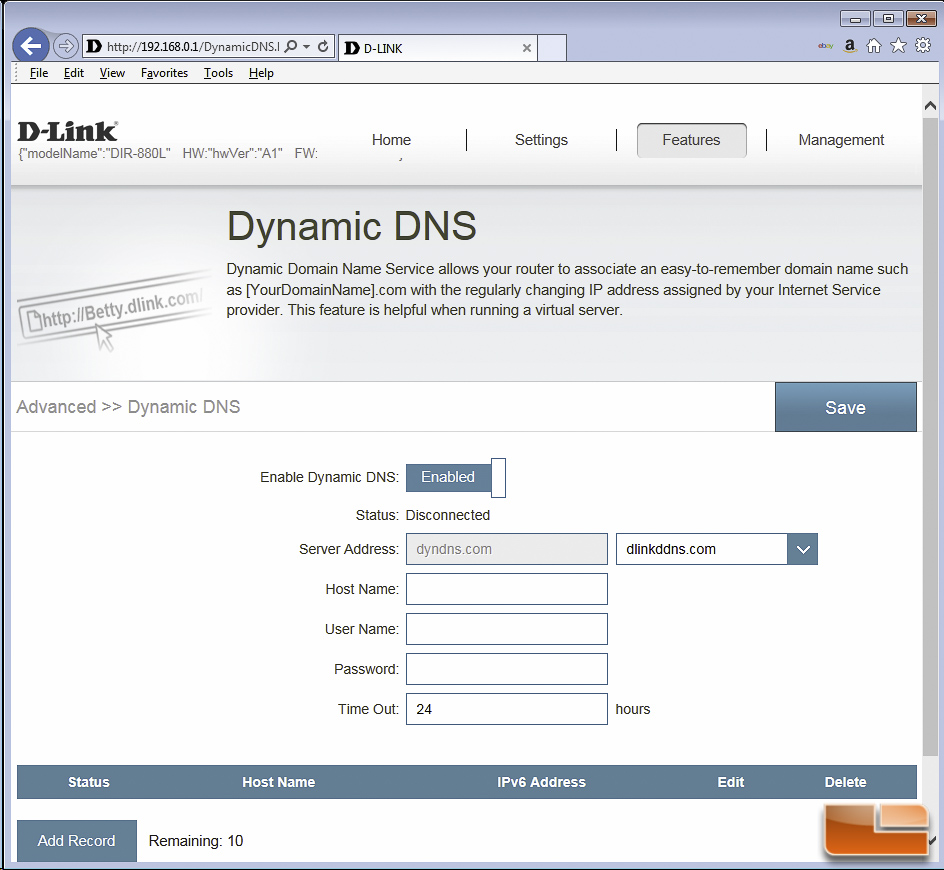Screen dimensions: 944x870
Task: Click the address bar URL field
Action: 191,46
